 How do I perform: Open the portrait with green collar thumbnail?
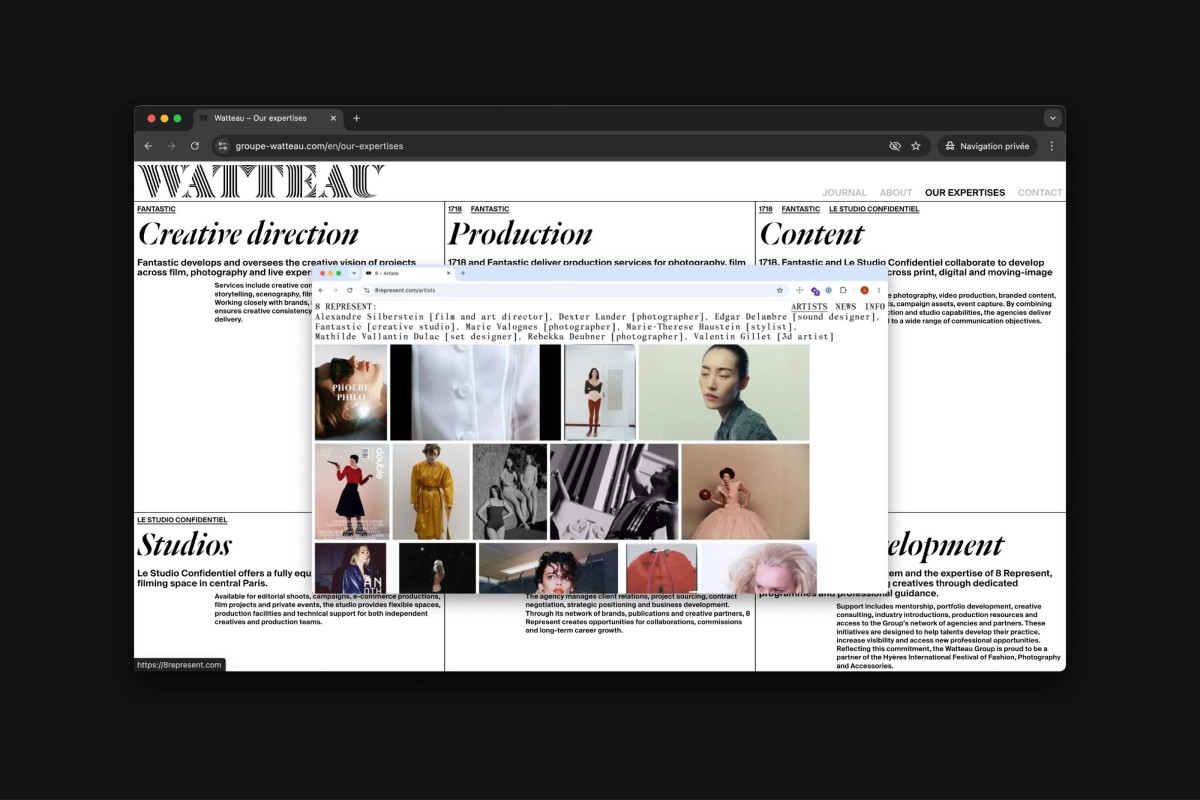coord(724,392)
